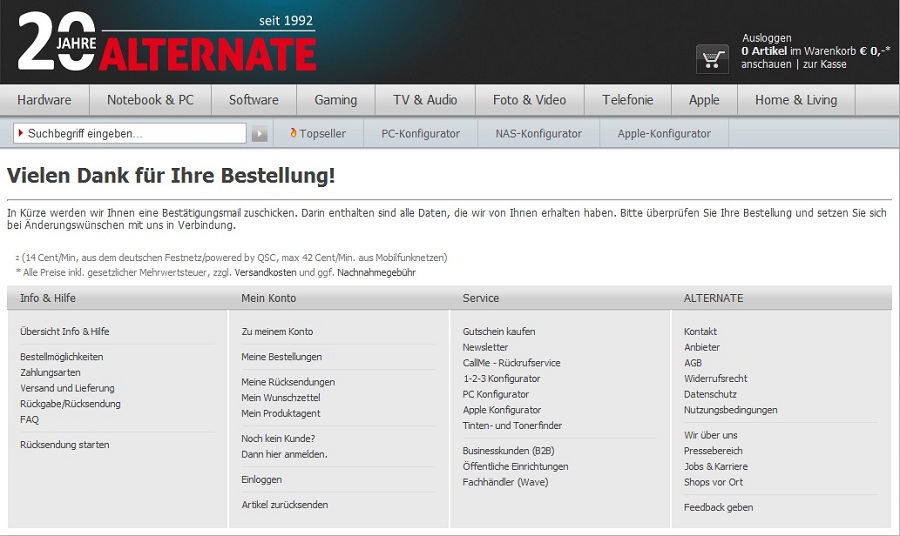Go to checkout via zur Kasse

coord(825,64)
